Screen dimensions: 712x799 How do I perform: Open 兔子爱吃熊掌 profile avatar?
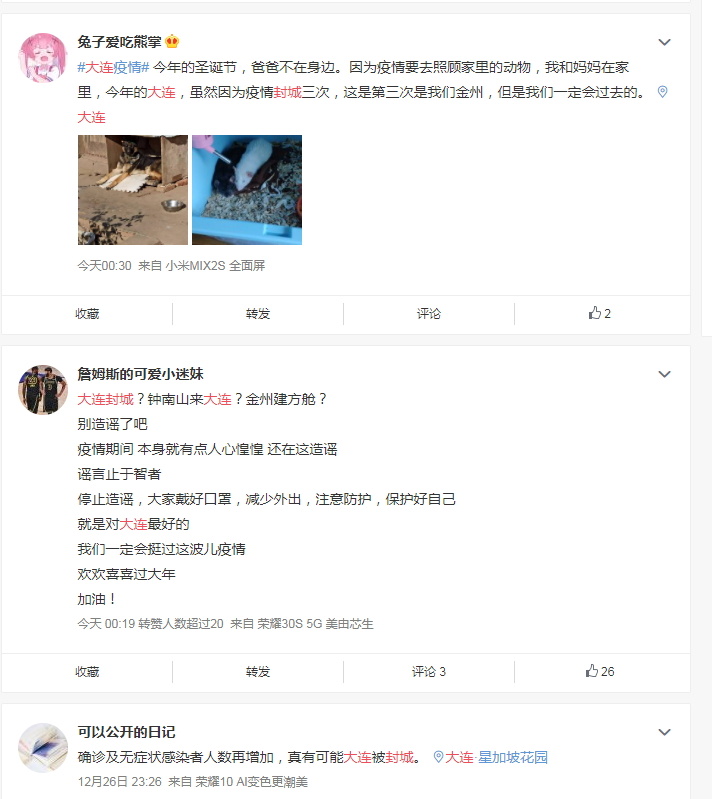coord(43,58)
